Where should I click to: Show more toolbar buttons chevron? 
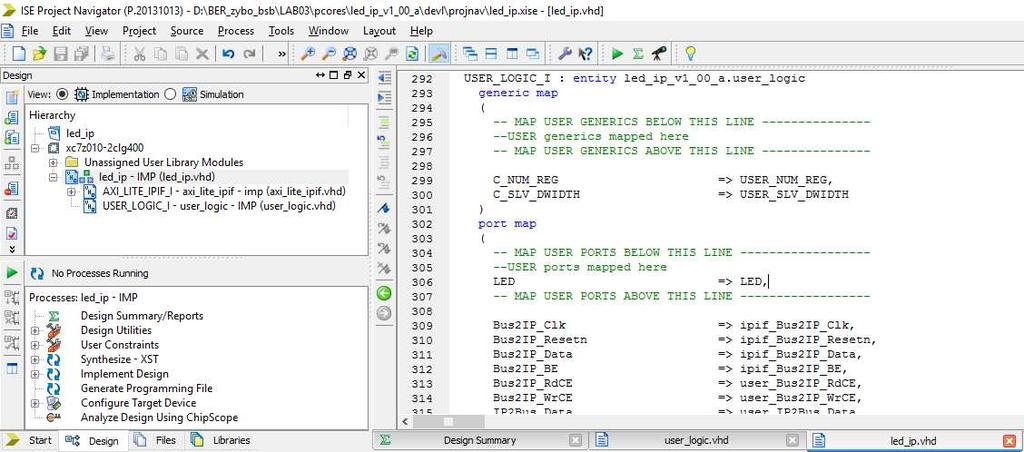coord(281,54)
